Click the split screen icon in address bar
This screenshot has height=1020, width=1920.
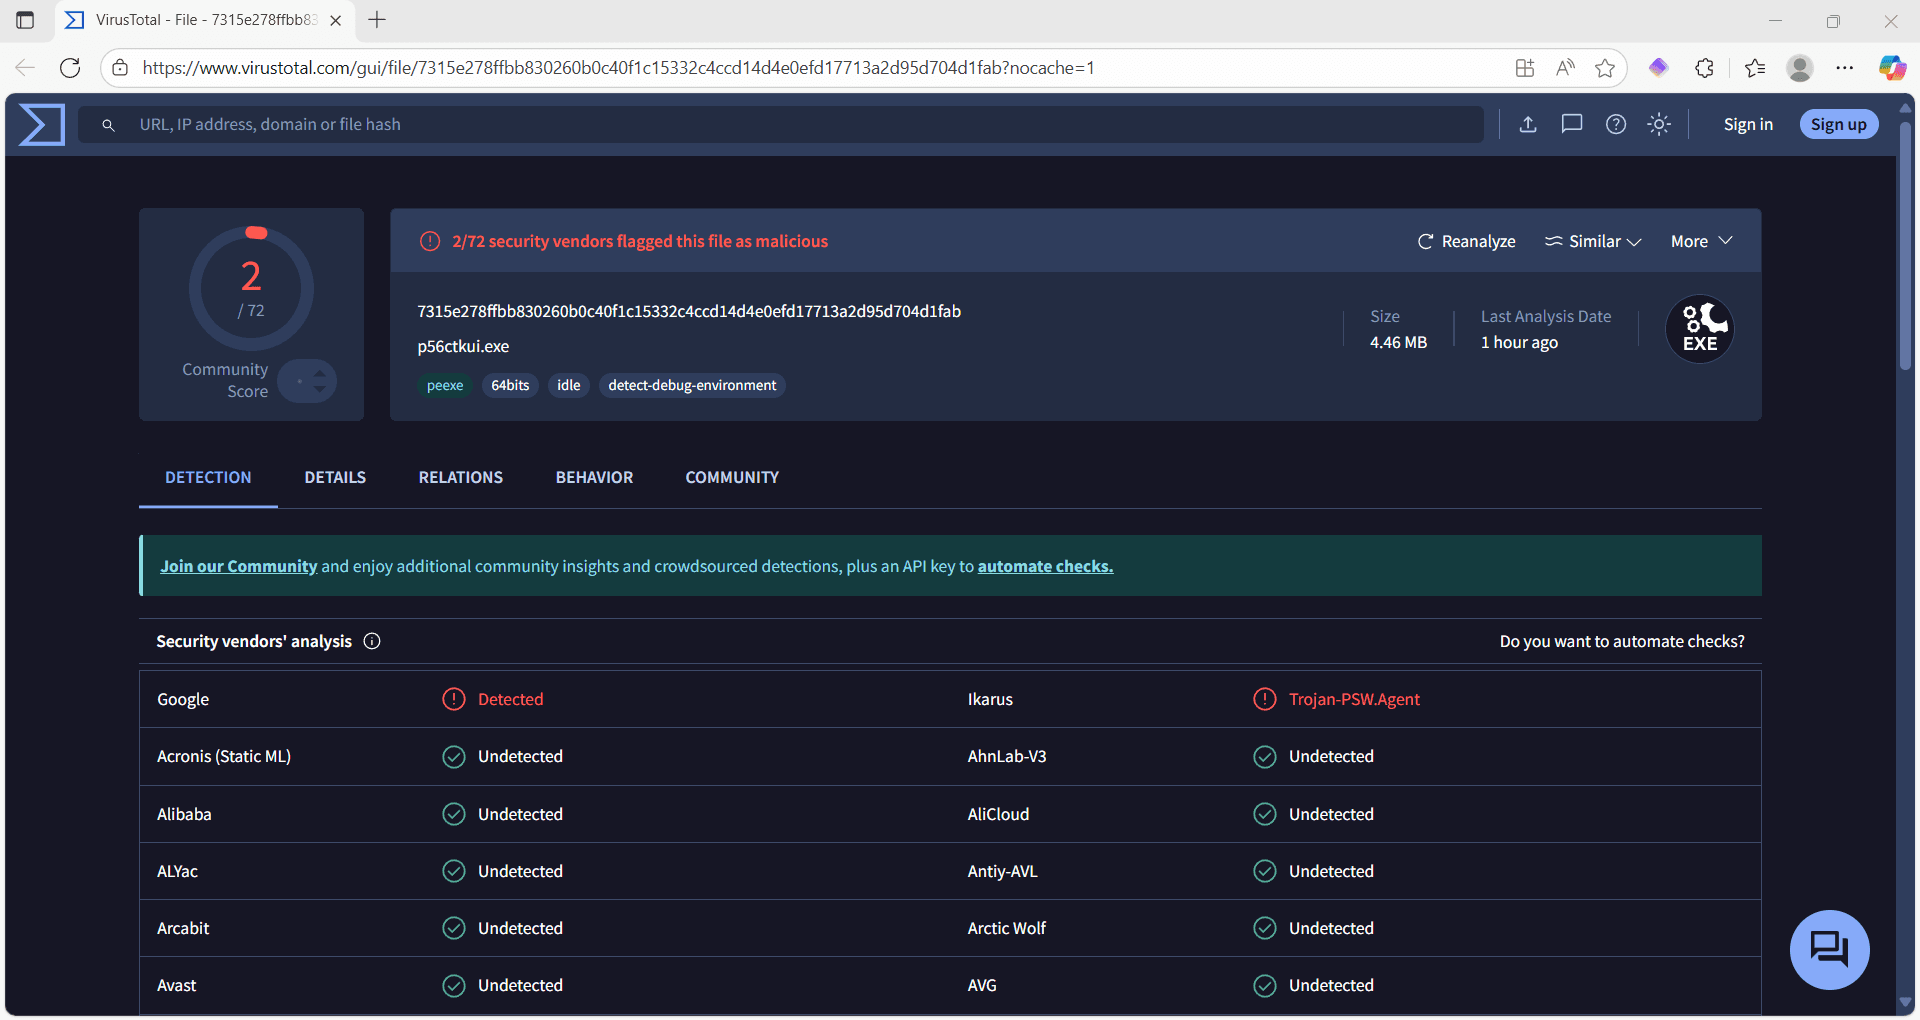pyautogui.click(x=1525, y=68)
